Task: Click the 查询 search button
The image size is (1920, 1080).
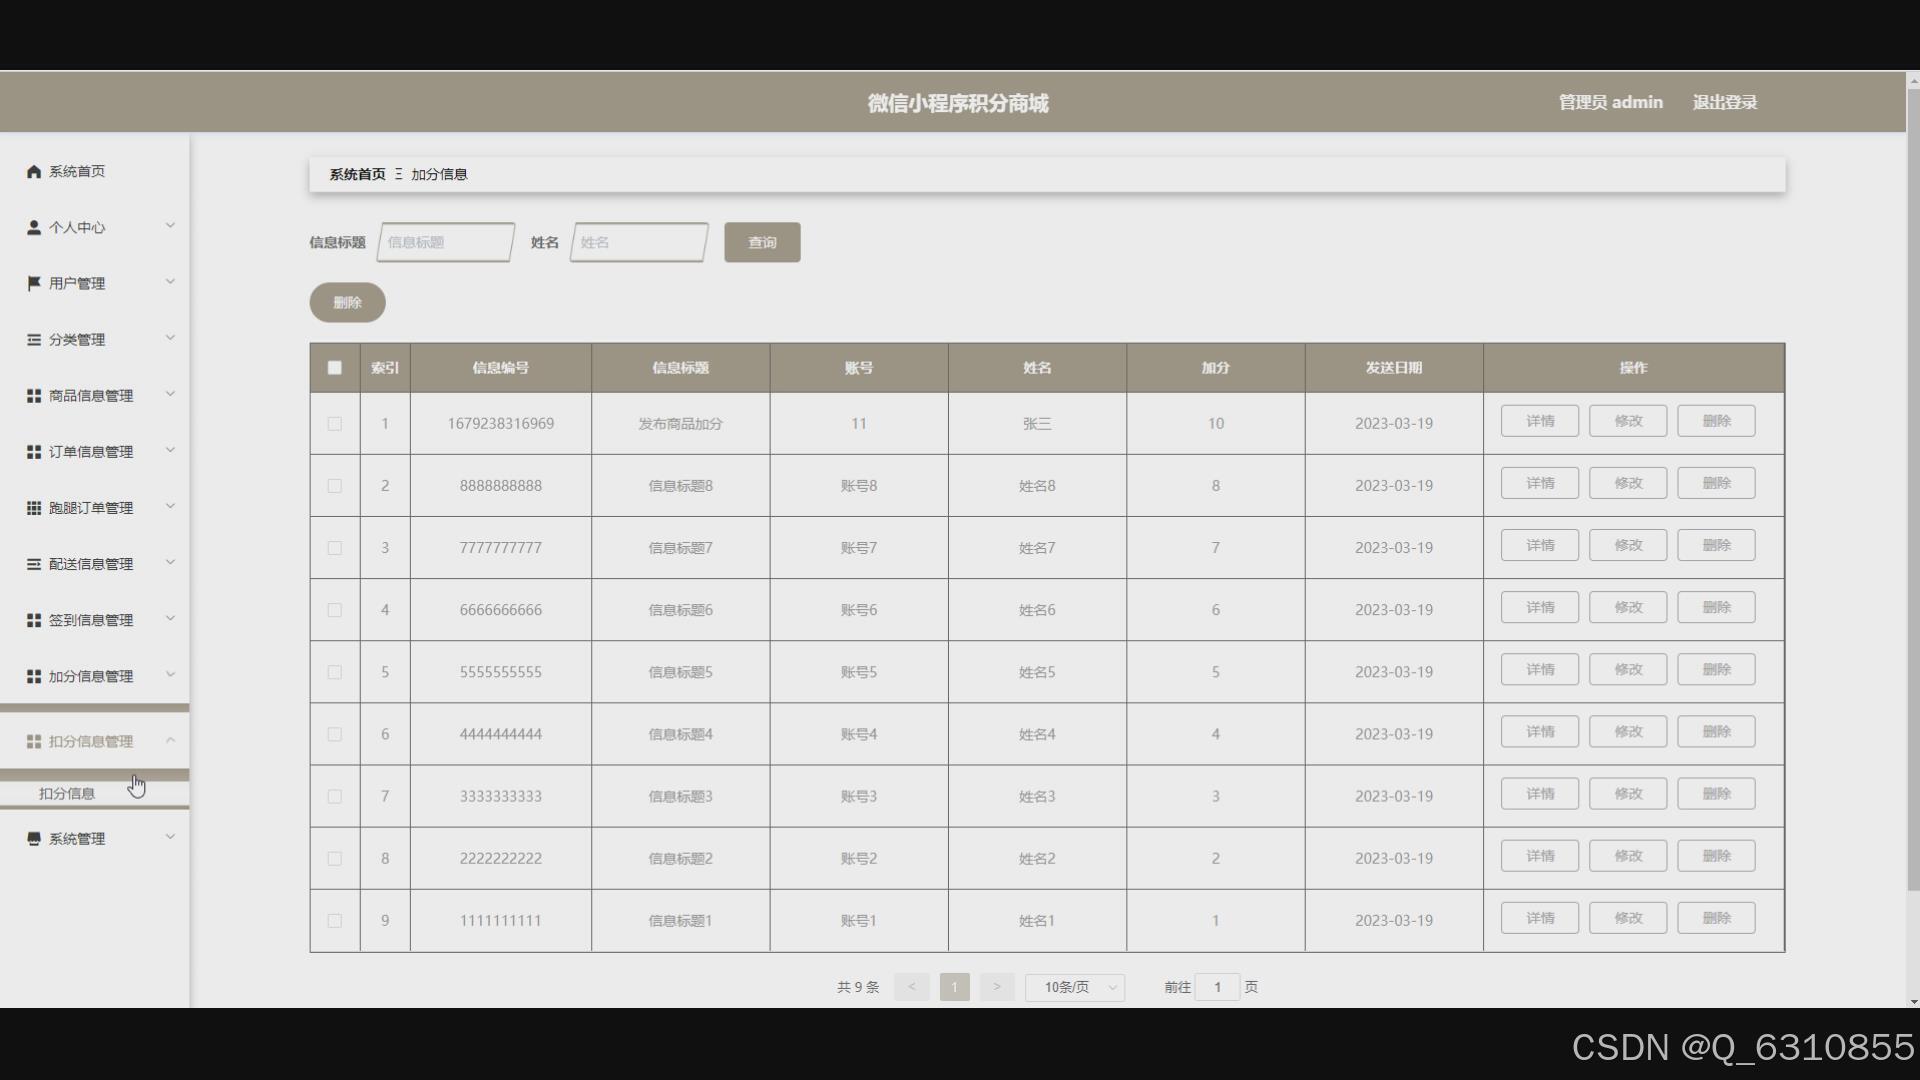Action: [x=762, y=242]
